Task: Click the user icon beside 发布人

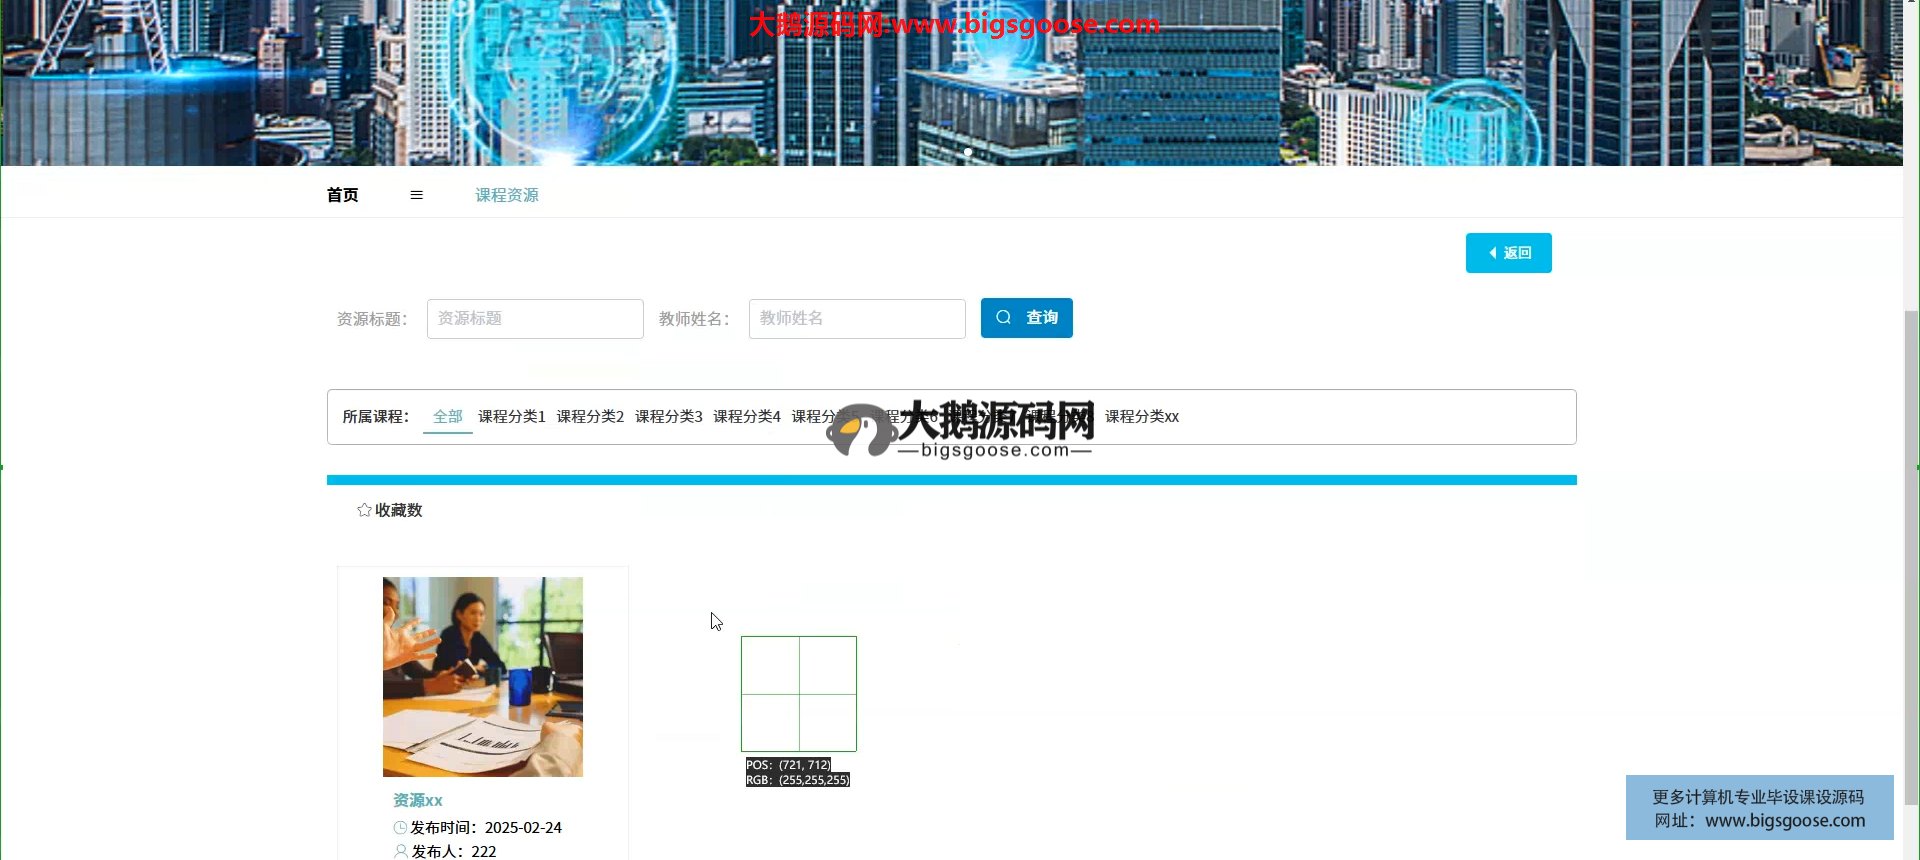Action: pyautogui.click(x=400, y=851)
